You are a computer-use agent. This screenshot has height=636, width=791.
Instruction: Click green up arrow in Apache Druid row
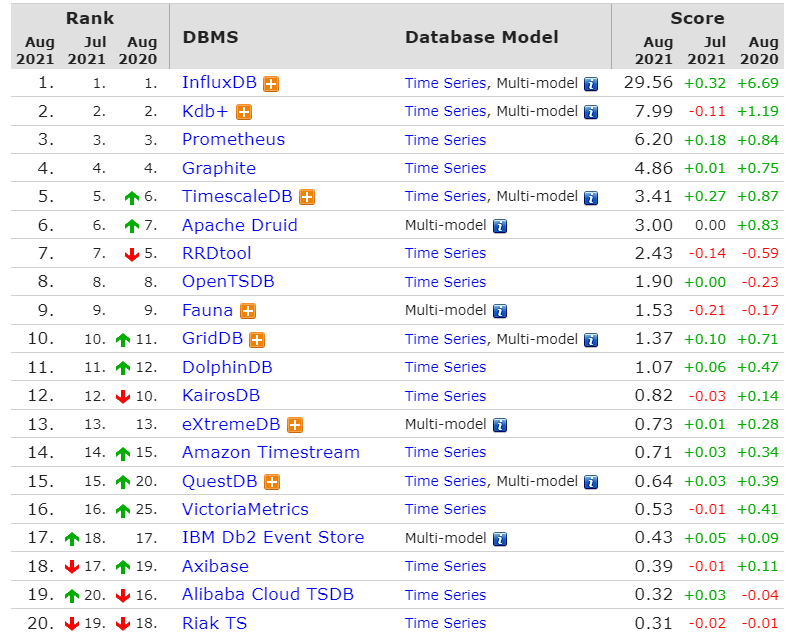pos(132,226)
